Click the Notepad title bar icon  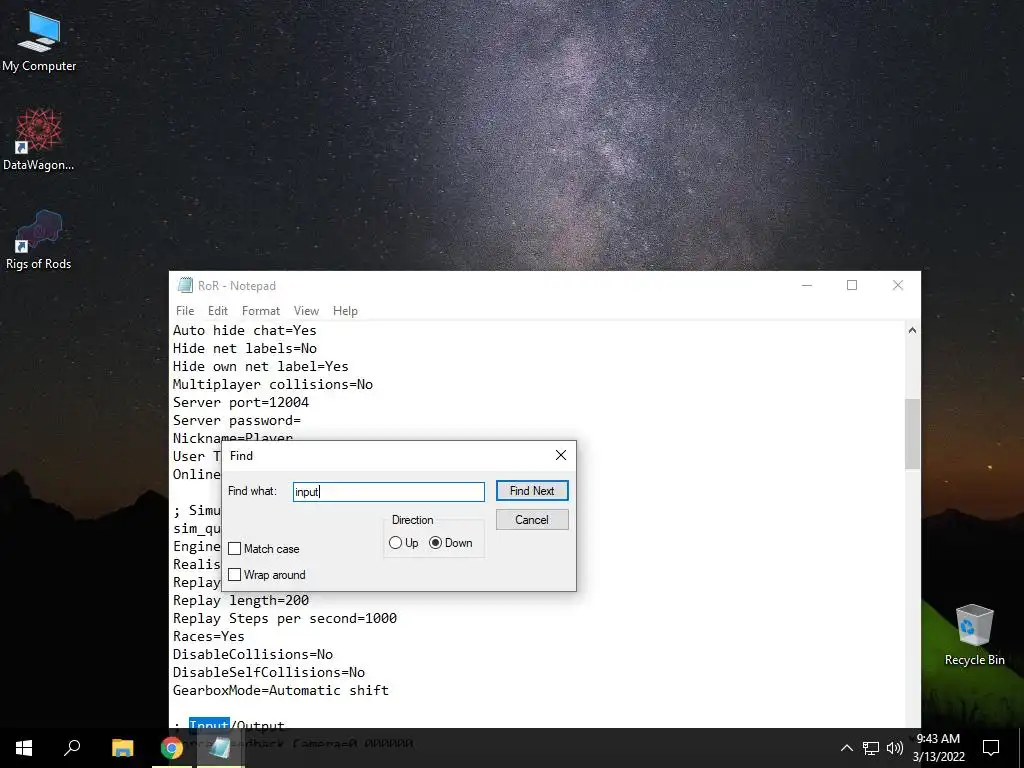coord(185,285)
